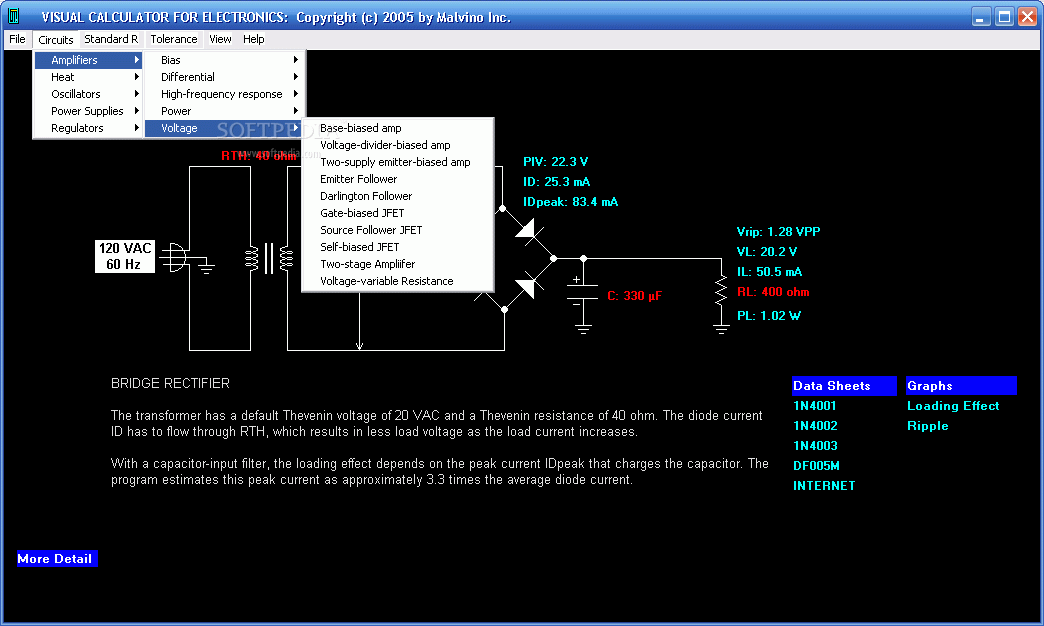The image size is (1044, 626).
Task: Expand the Power Supplies submenu
Action: (x=89, y=111)
